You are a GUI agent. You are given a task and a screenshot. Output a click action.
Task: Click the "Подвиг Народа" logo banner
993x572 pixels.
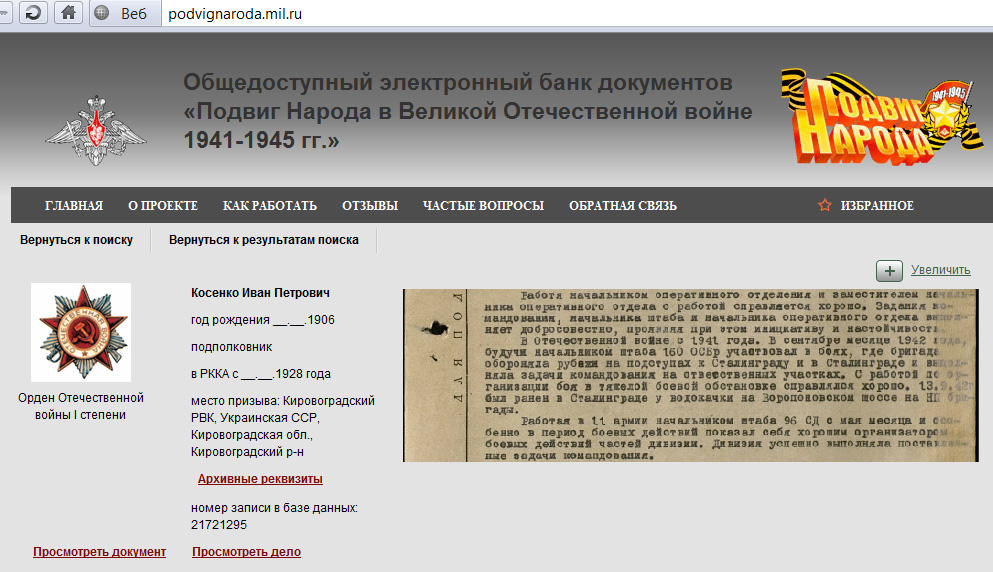point(868,118)
